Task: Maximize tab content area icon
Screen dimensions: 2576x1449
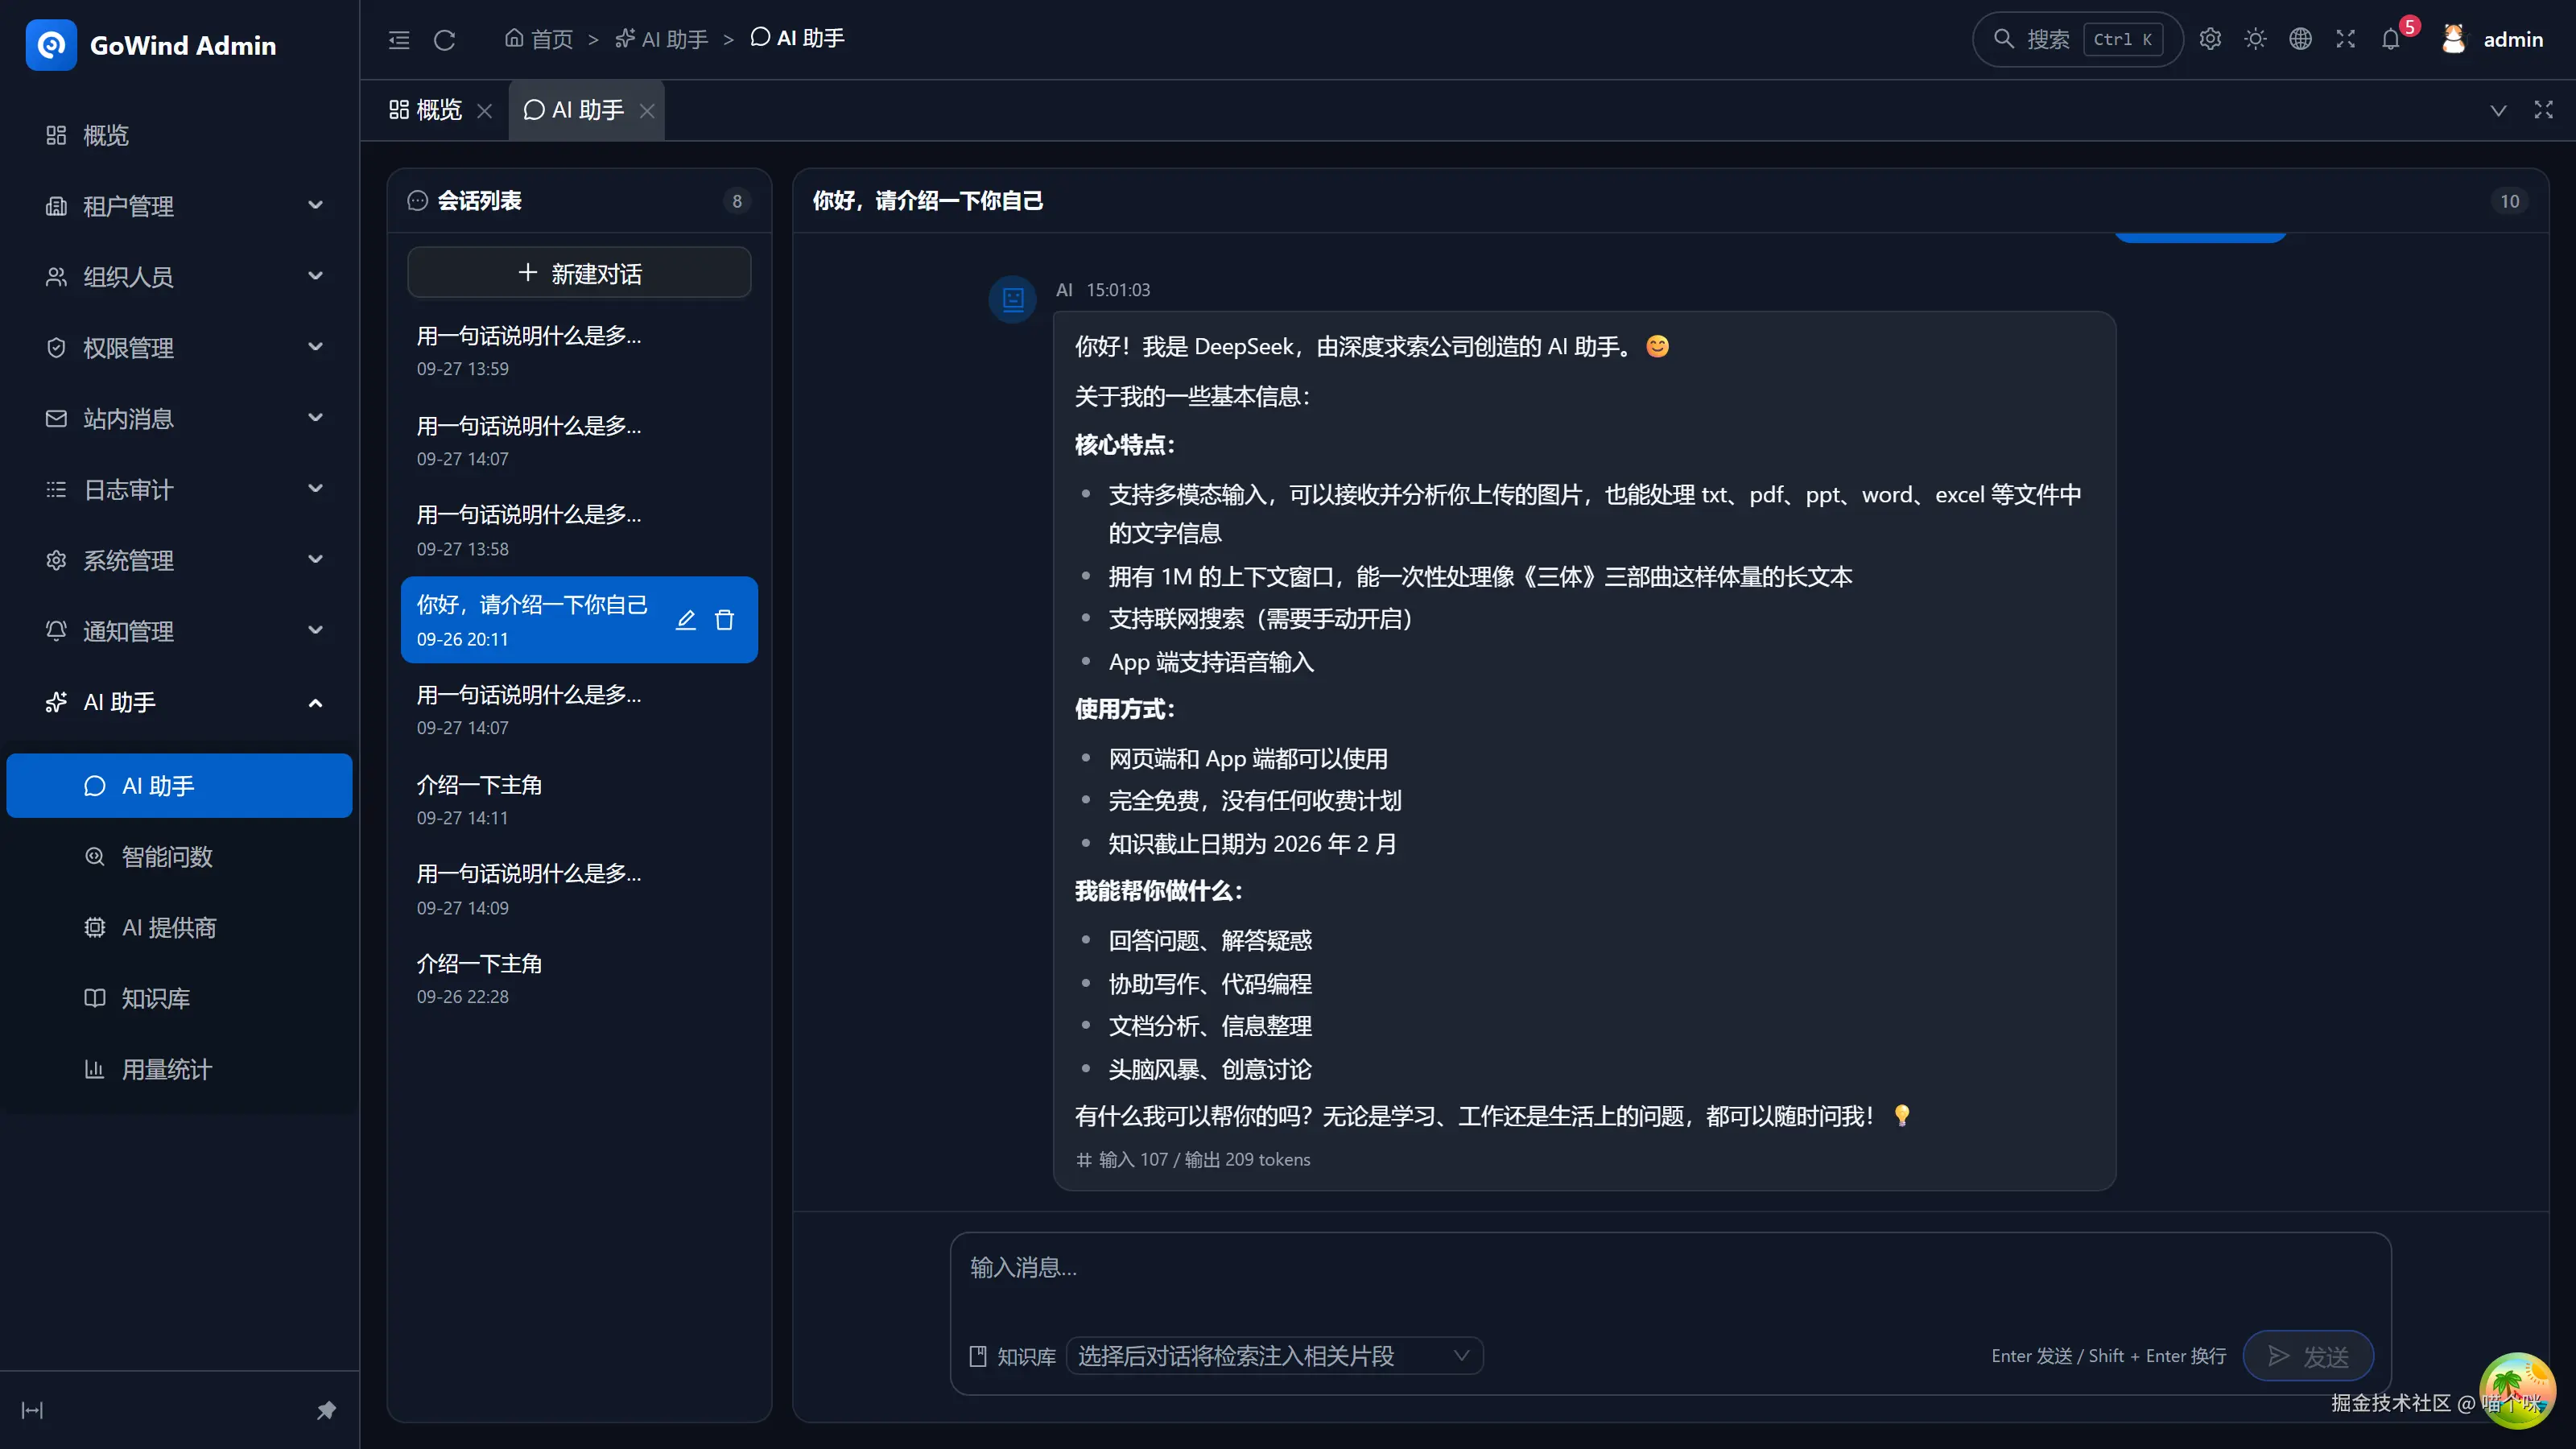Action: (2543, 110)
